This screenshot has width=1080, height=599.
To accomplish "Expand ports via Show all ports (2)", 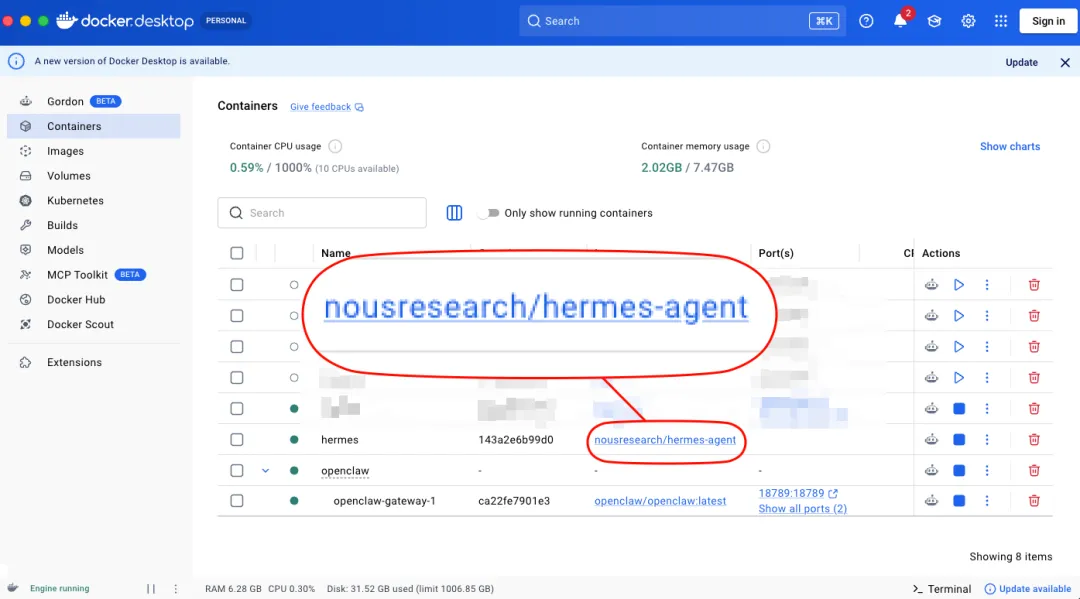I will pyautogui.click(x=802, y=509).
